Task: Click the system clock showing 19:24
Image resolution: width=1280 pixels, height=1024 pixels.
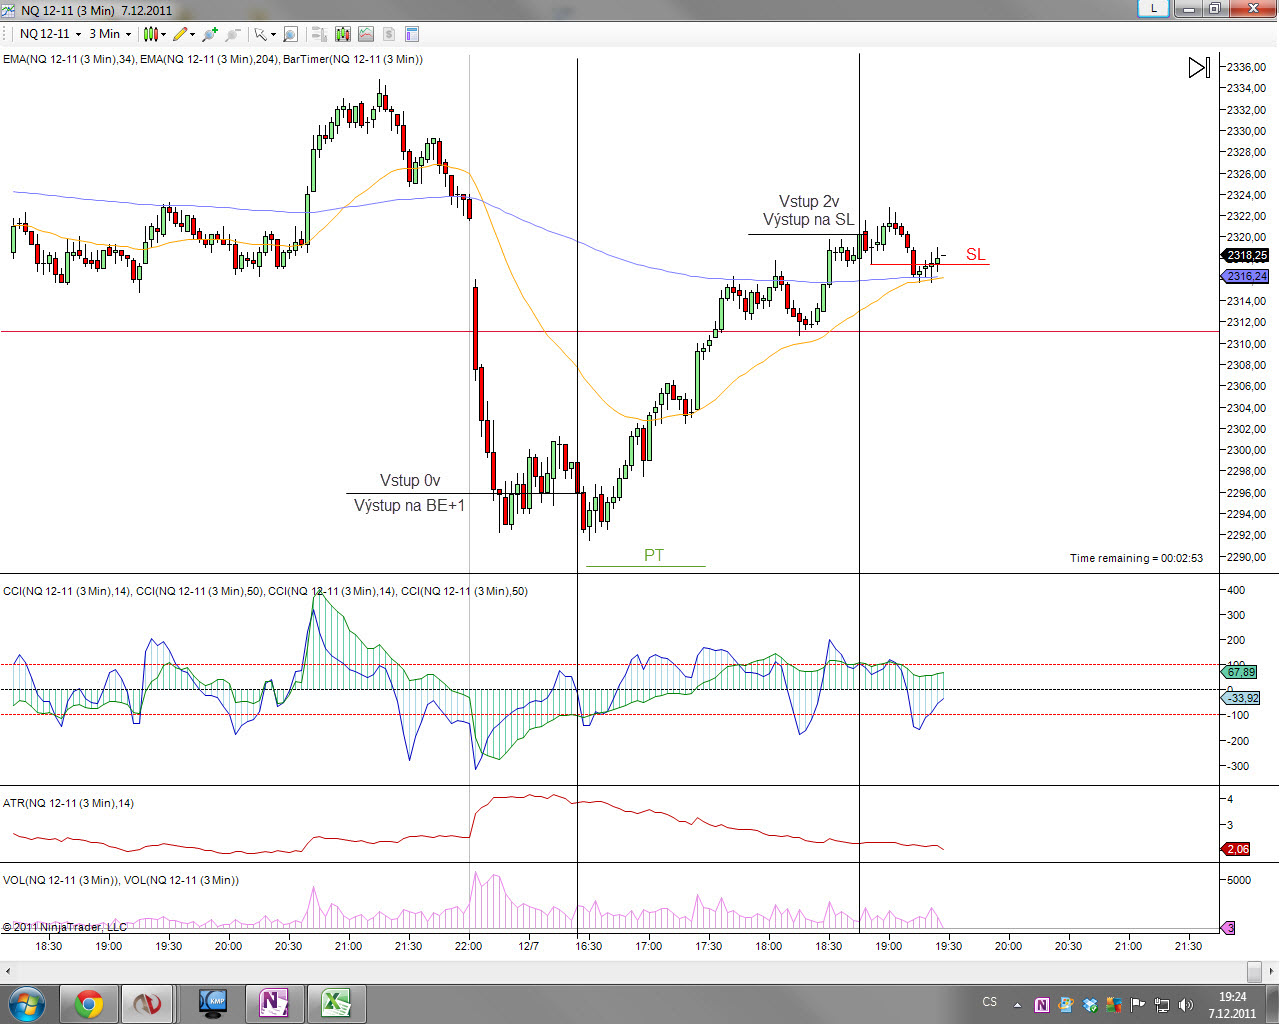Action: (1232, 1004)
